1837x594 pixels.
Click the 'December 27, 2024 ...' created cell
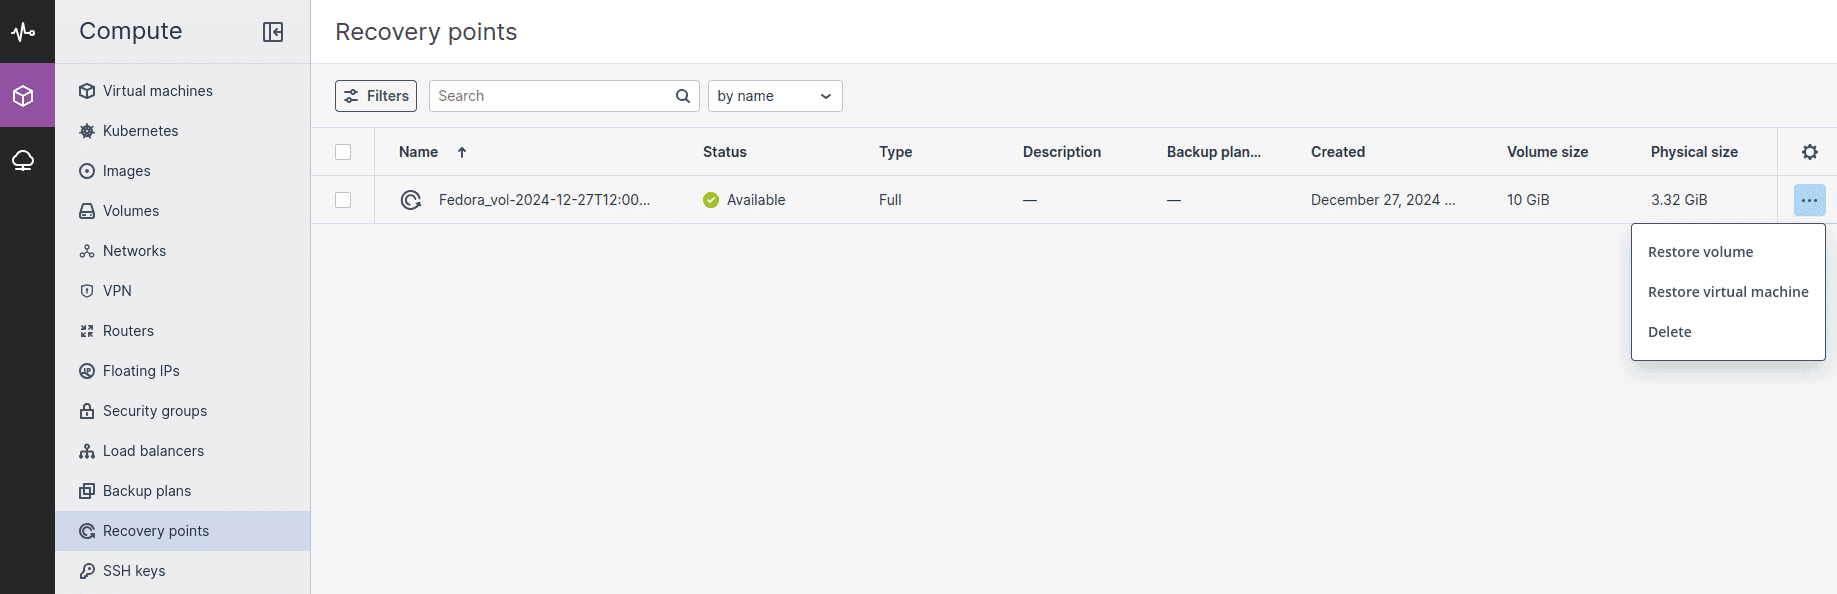coord(1383,200)
